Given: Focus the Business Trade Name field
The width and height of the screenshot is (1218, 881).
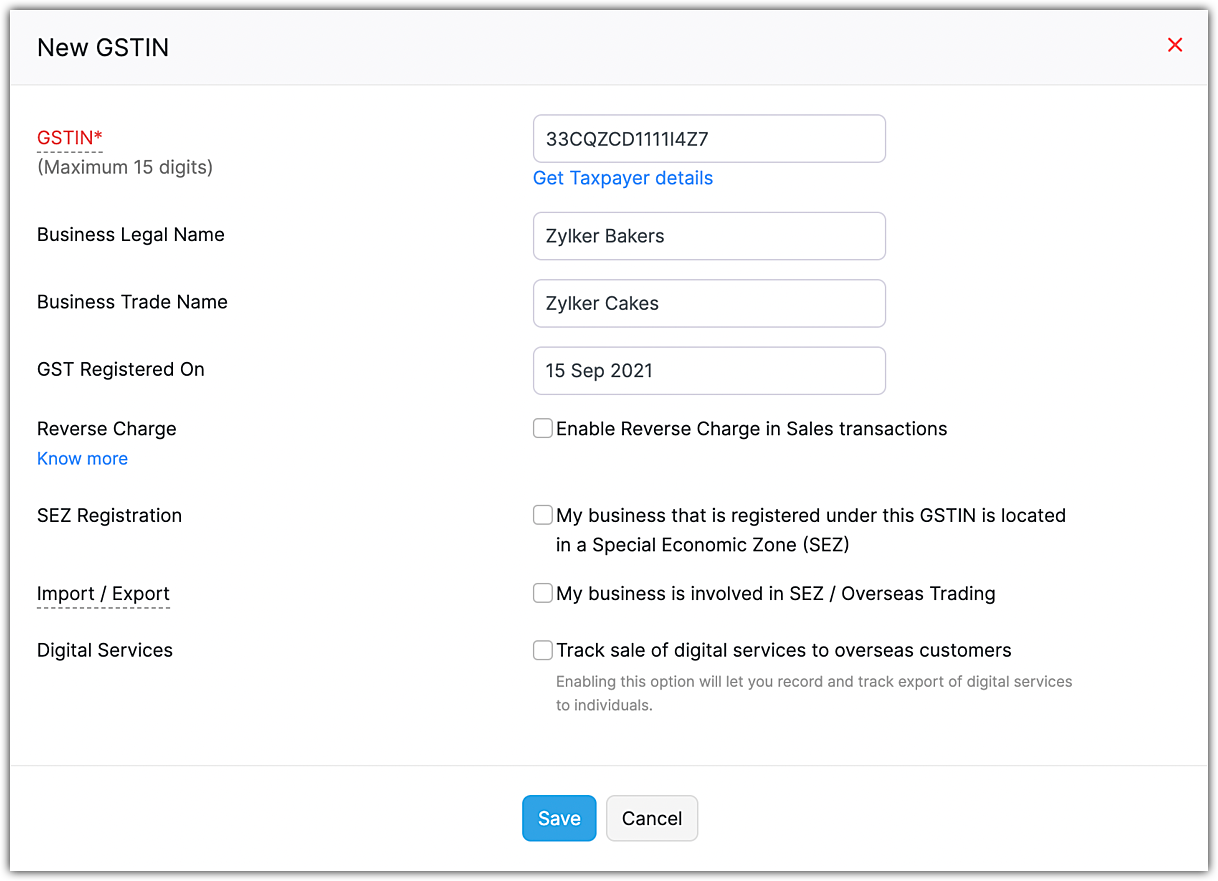Looking at the screenshot, I should pos(709,303).
